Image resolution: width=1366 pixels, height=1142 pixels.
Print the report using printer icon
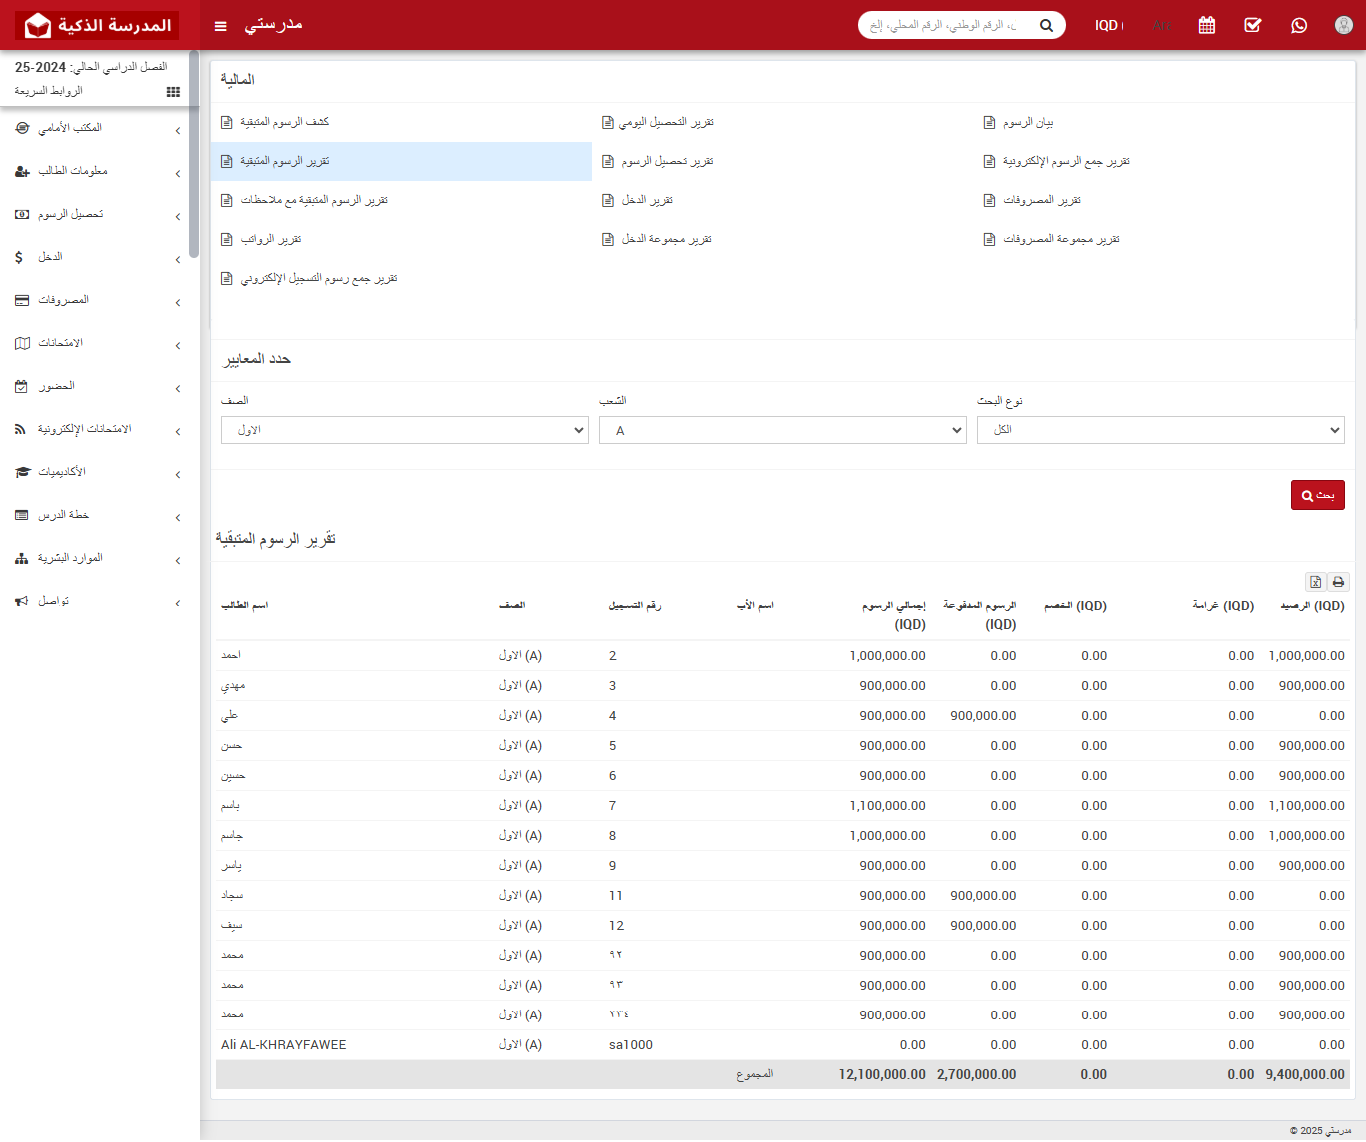pos(1338,582)
